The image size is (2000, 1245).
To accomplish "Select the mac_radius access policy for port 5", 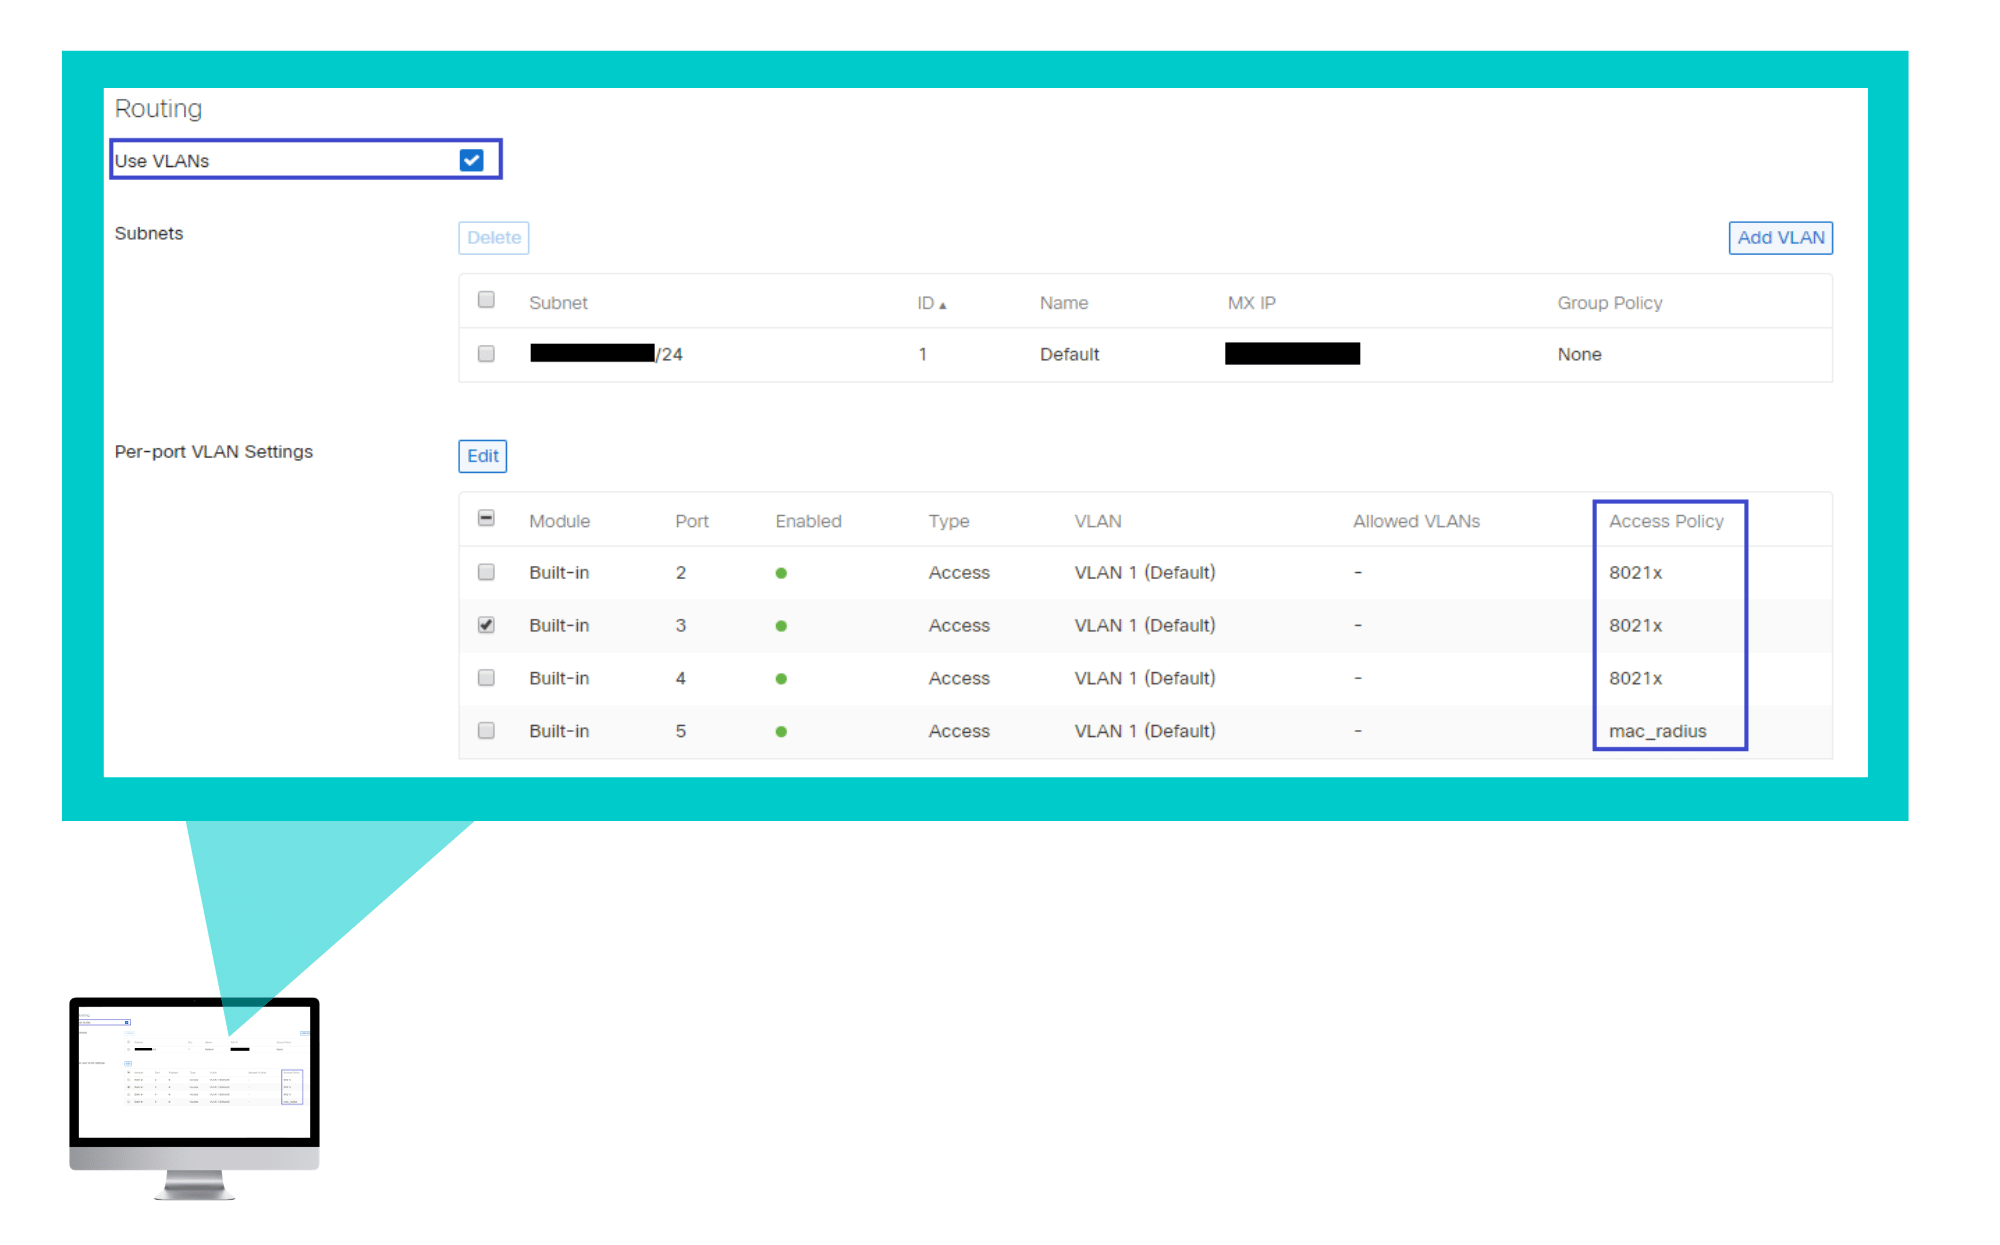I will click(1658, 731).
